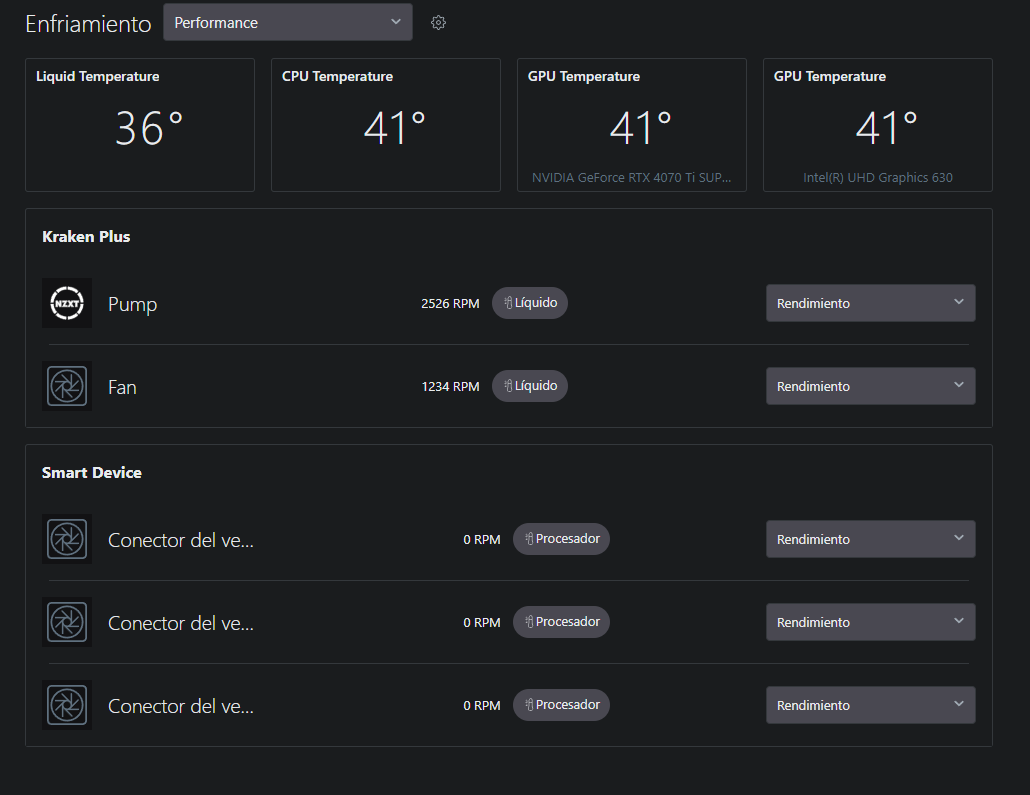Click the middle connector's Procesador badge
The height and width of the screenshot is (795, 1030).
tap(561, 622)
